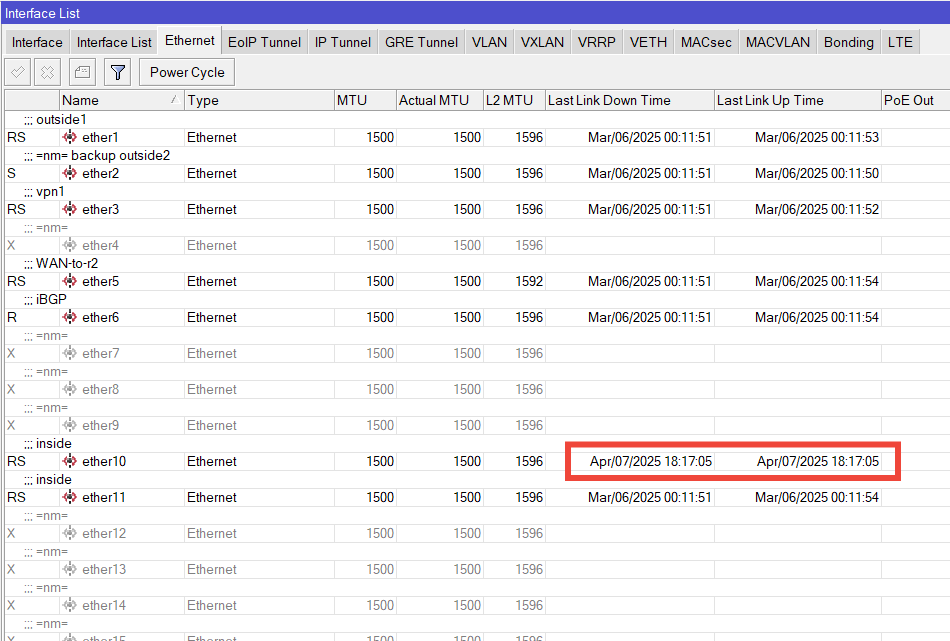
Task: Open the MACVLAN tab
Action: pyautogui.click(x=778, y=42)
